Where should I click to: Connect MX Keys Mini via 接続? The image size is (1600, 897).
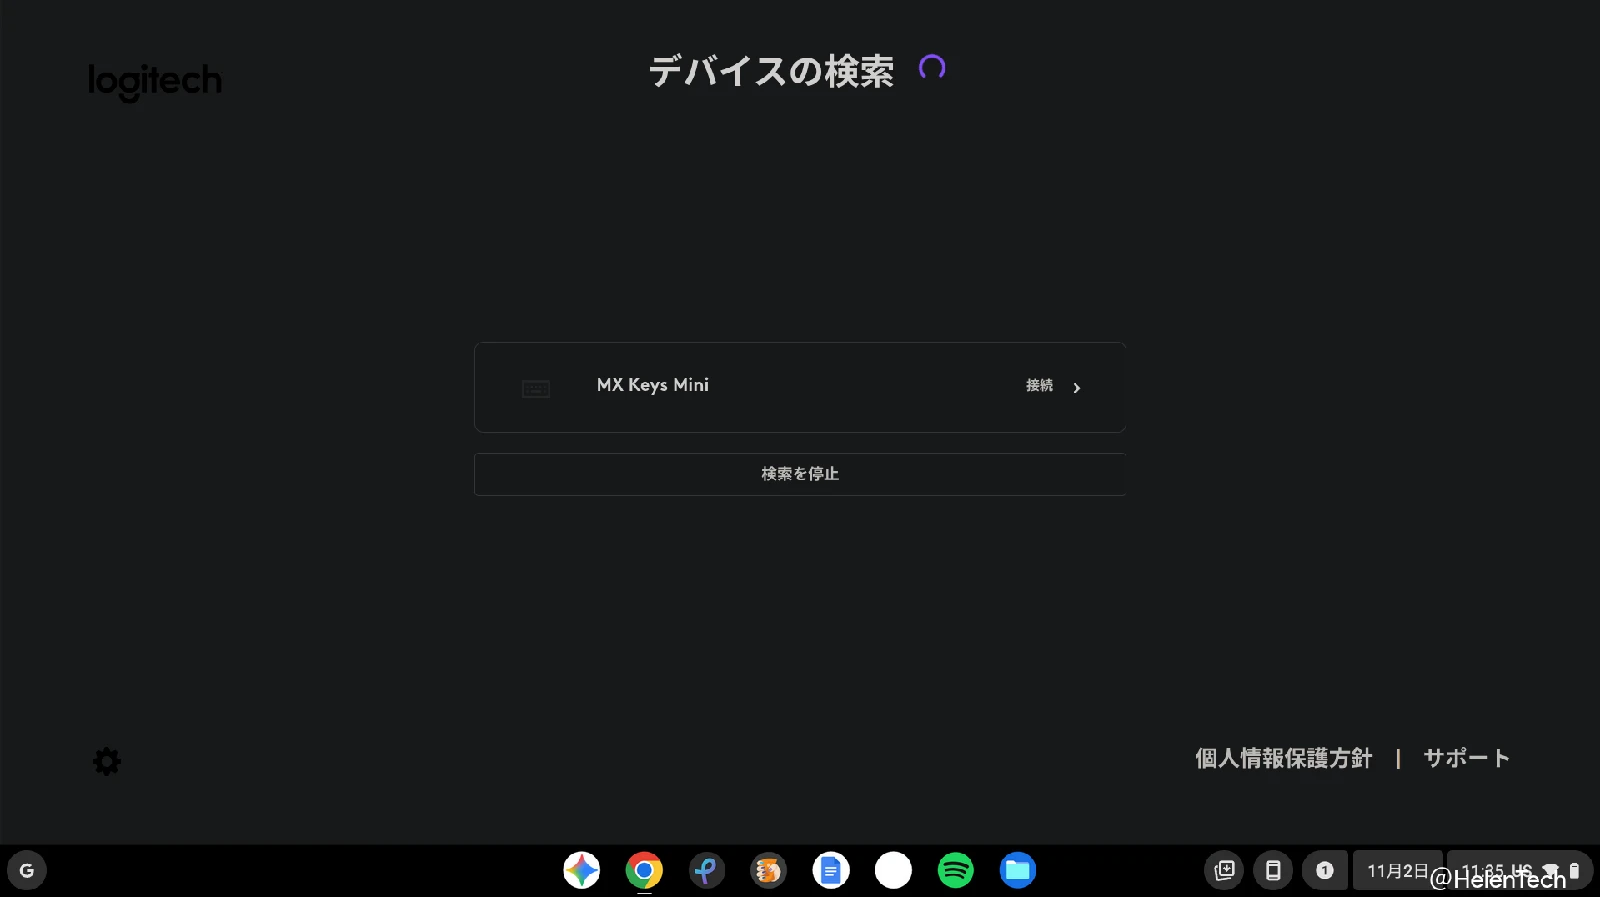(x=1039, y=386)
